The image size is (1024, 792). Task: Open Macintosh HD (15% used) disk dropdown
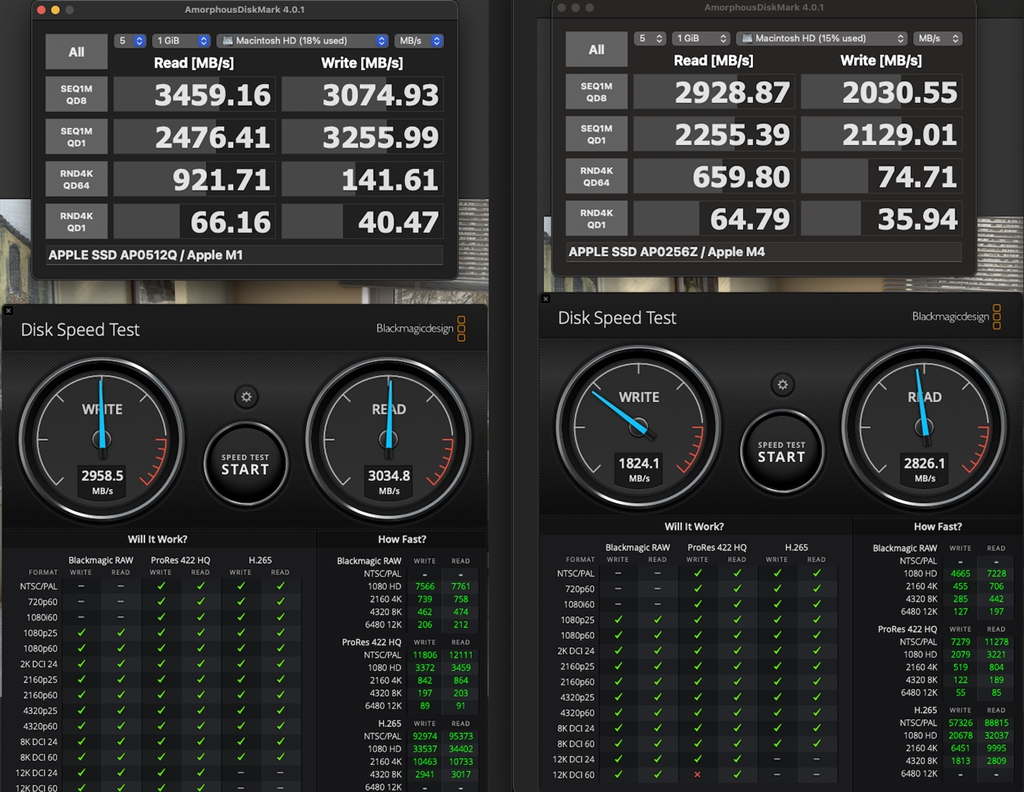(823, 39)
